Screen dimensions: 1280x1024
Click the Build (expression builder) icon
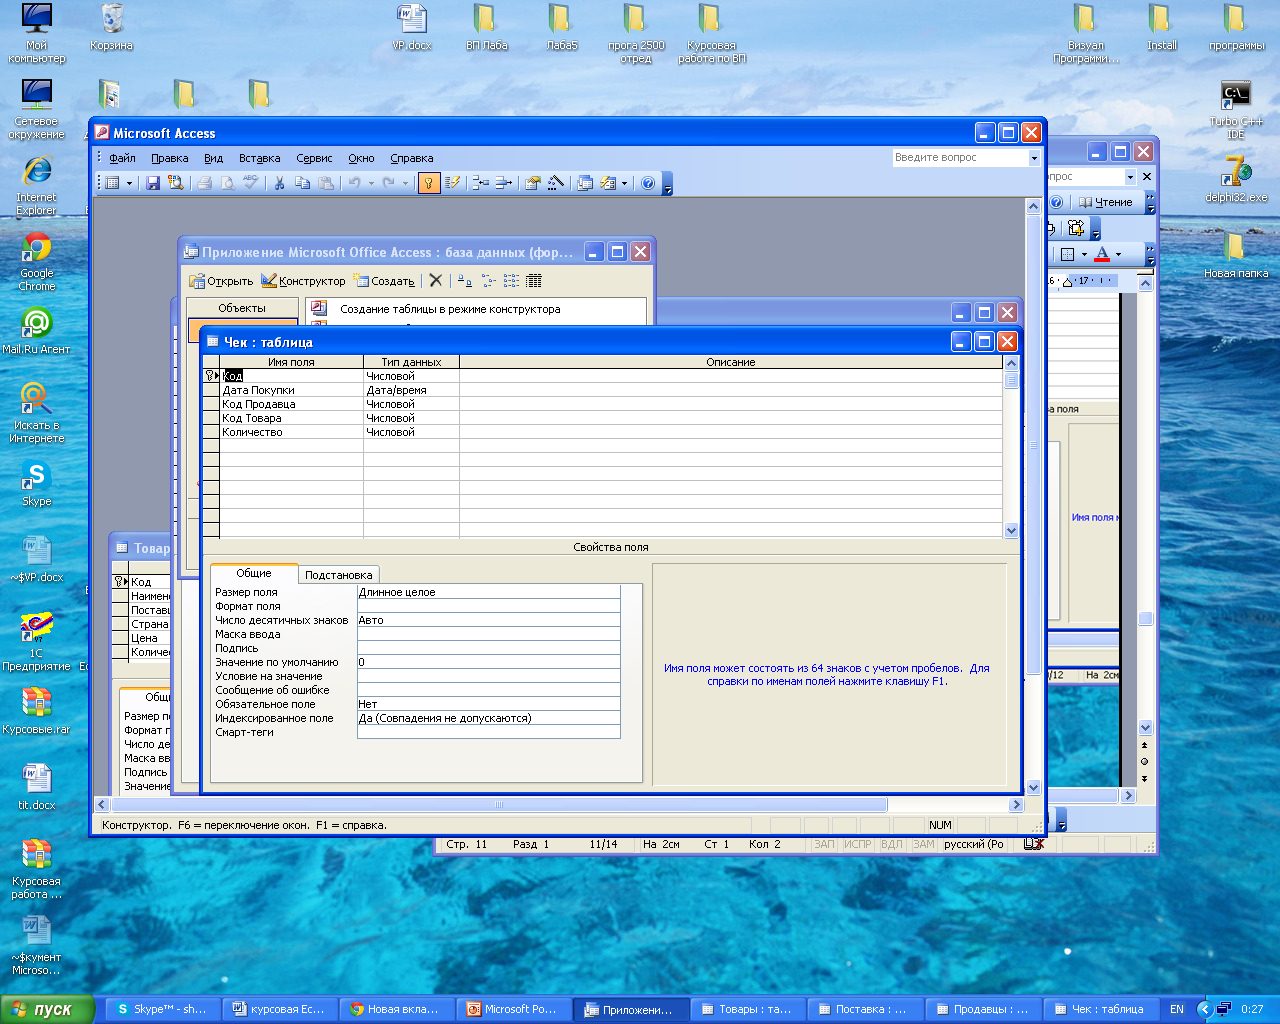[556, 183]
